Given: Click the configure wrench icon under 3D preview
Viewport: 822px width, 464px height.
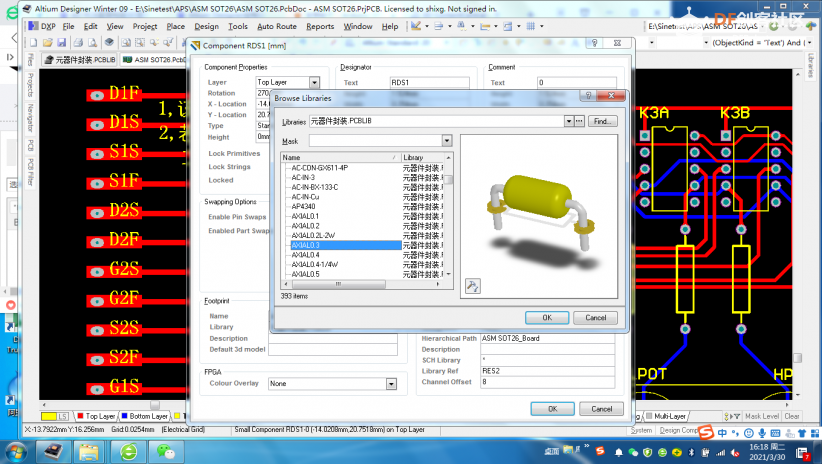Looking at the screenshot, I should click(472, 286).
